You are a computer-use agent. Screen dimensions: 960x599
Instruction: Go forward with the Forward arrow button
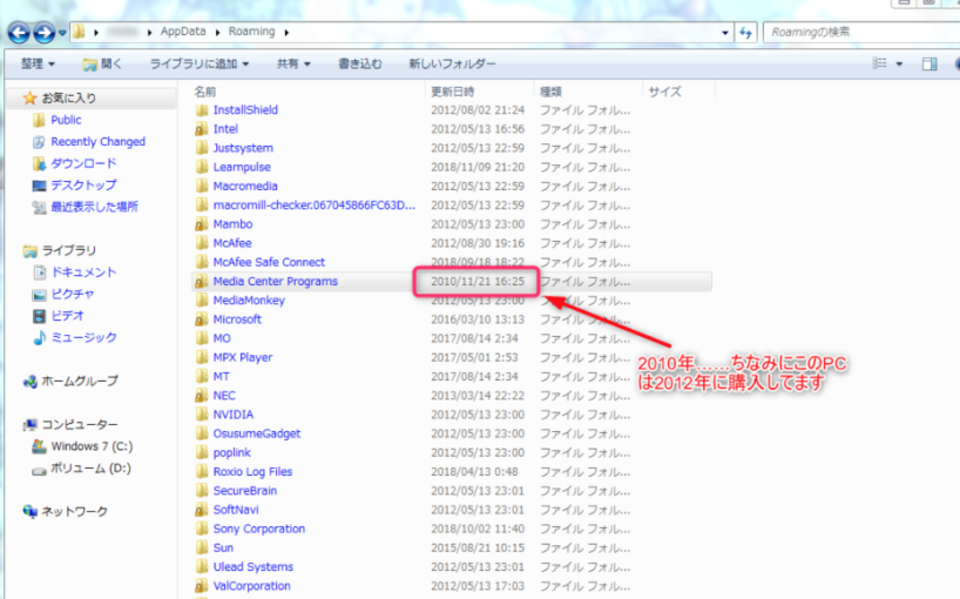click(x=44, y=32)
